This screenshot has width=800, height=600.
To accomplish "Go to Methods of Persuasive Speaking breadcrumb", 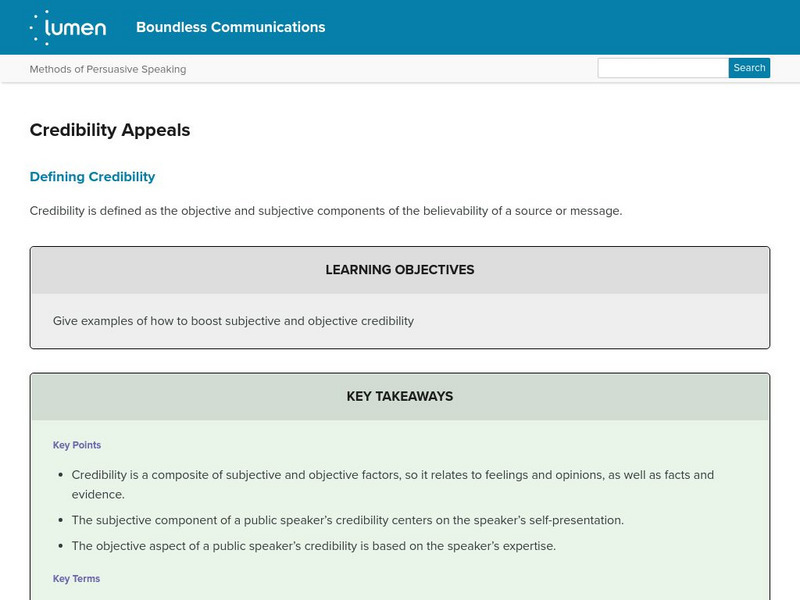I will pos(108,69).
